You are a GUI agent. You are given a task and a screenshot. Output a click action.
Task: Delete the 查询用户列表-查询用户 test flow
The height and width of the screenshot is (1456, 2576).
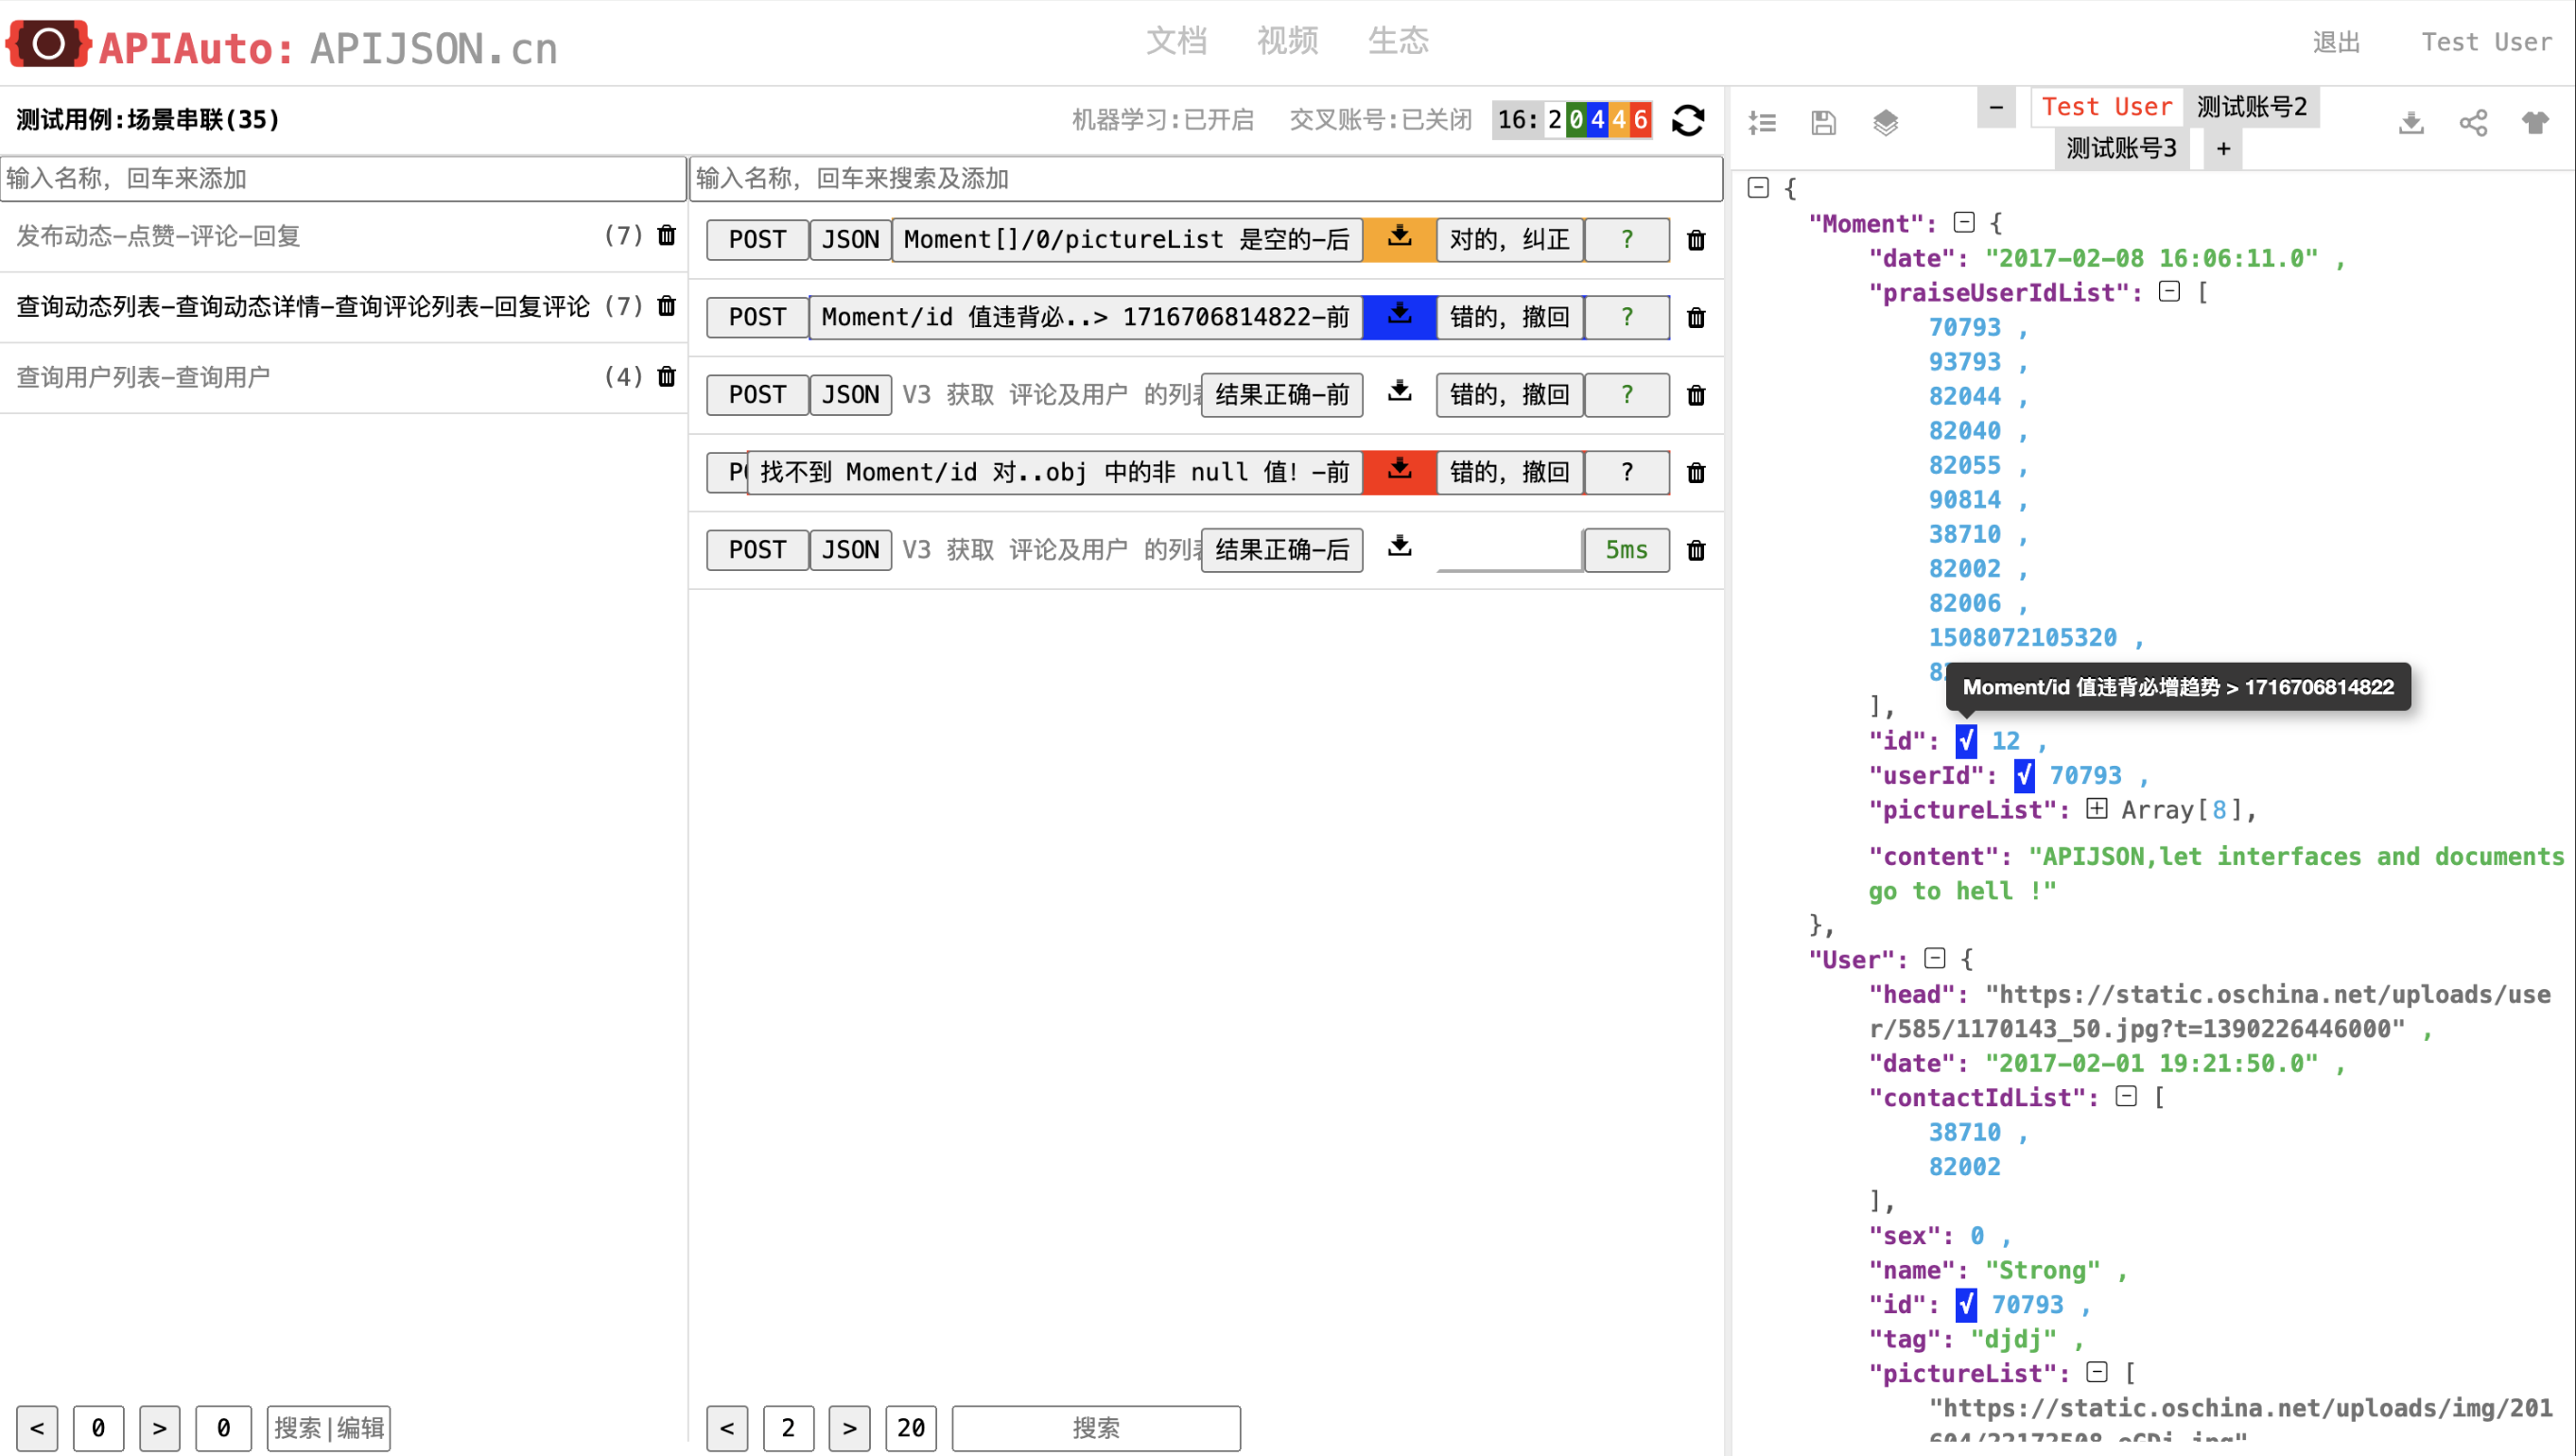tap(667, 377)
